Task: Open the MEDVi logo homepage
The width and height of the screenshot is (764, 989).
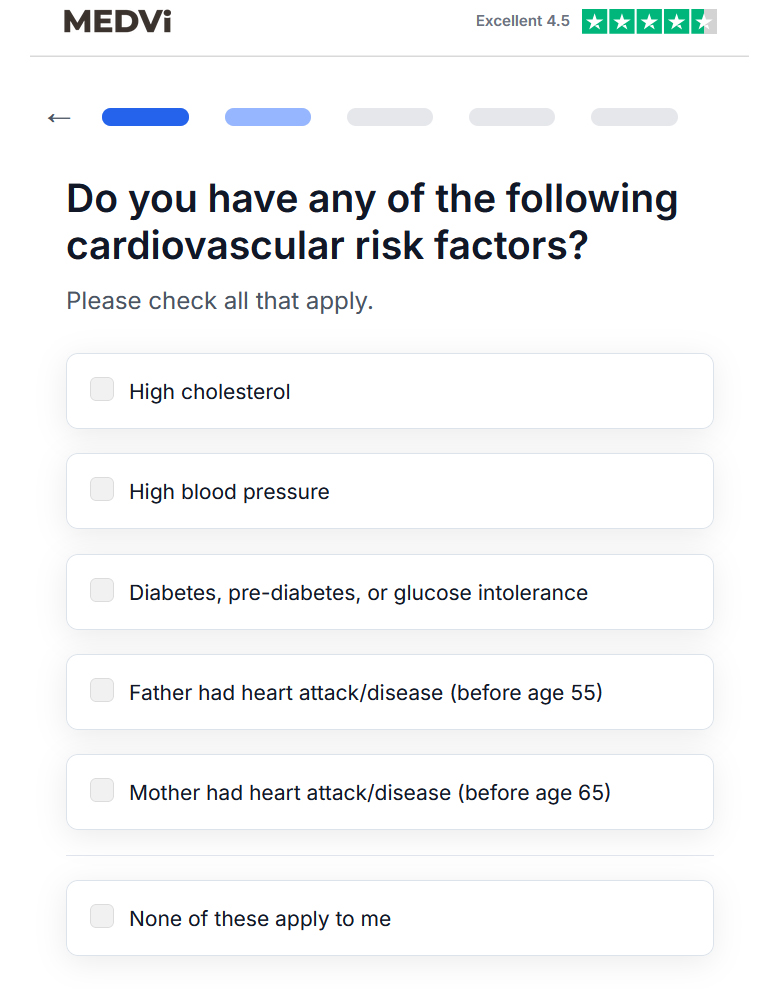Action: (x=117, y=21)
